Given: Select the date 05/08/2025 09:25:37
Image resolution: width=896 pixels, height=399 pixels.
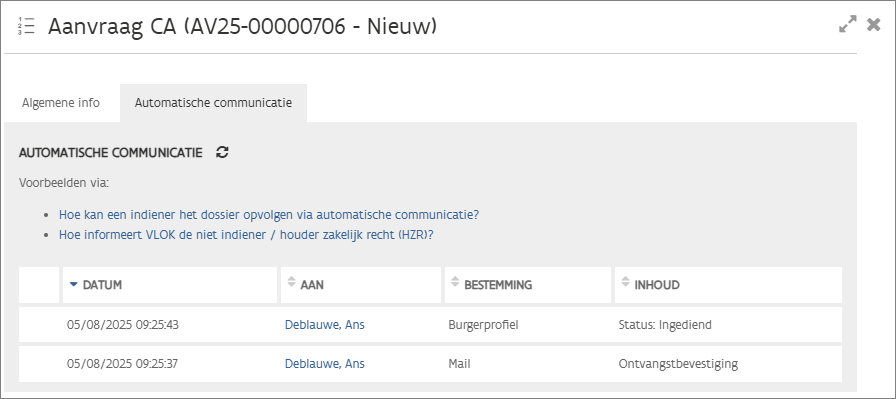Looking at the screenshot, I should (x=122, y=364).
